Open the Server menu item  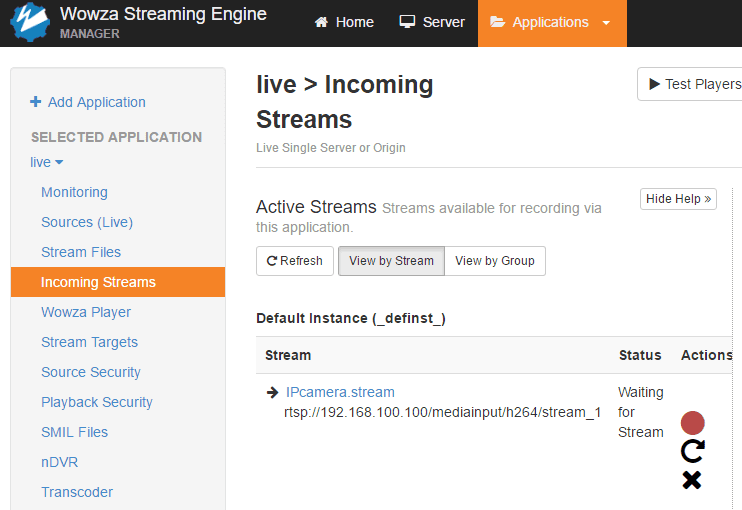pos(432,22)
